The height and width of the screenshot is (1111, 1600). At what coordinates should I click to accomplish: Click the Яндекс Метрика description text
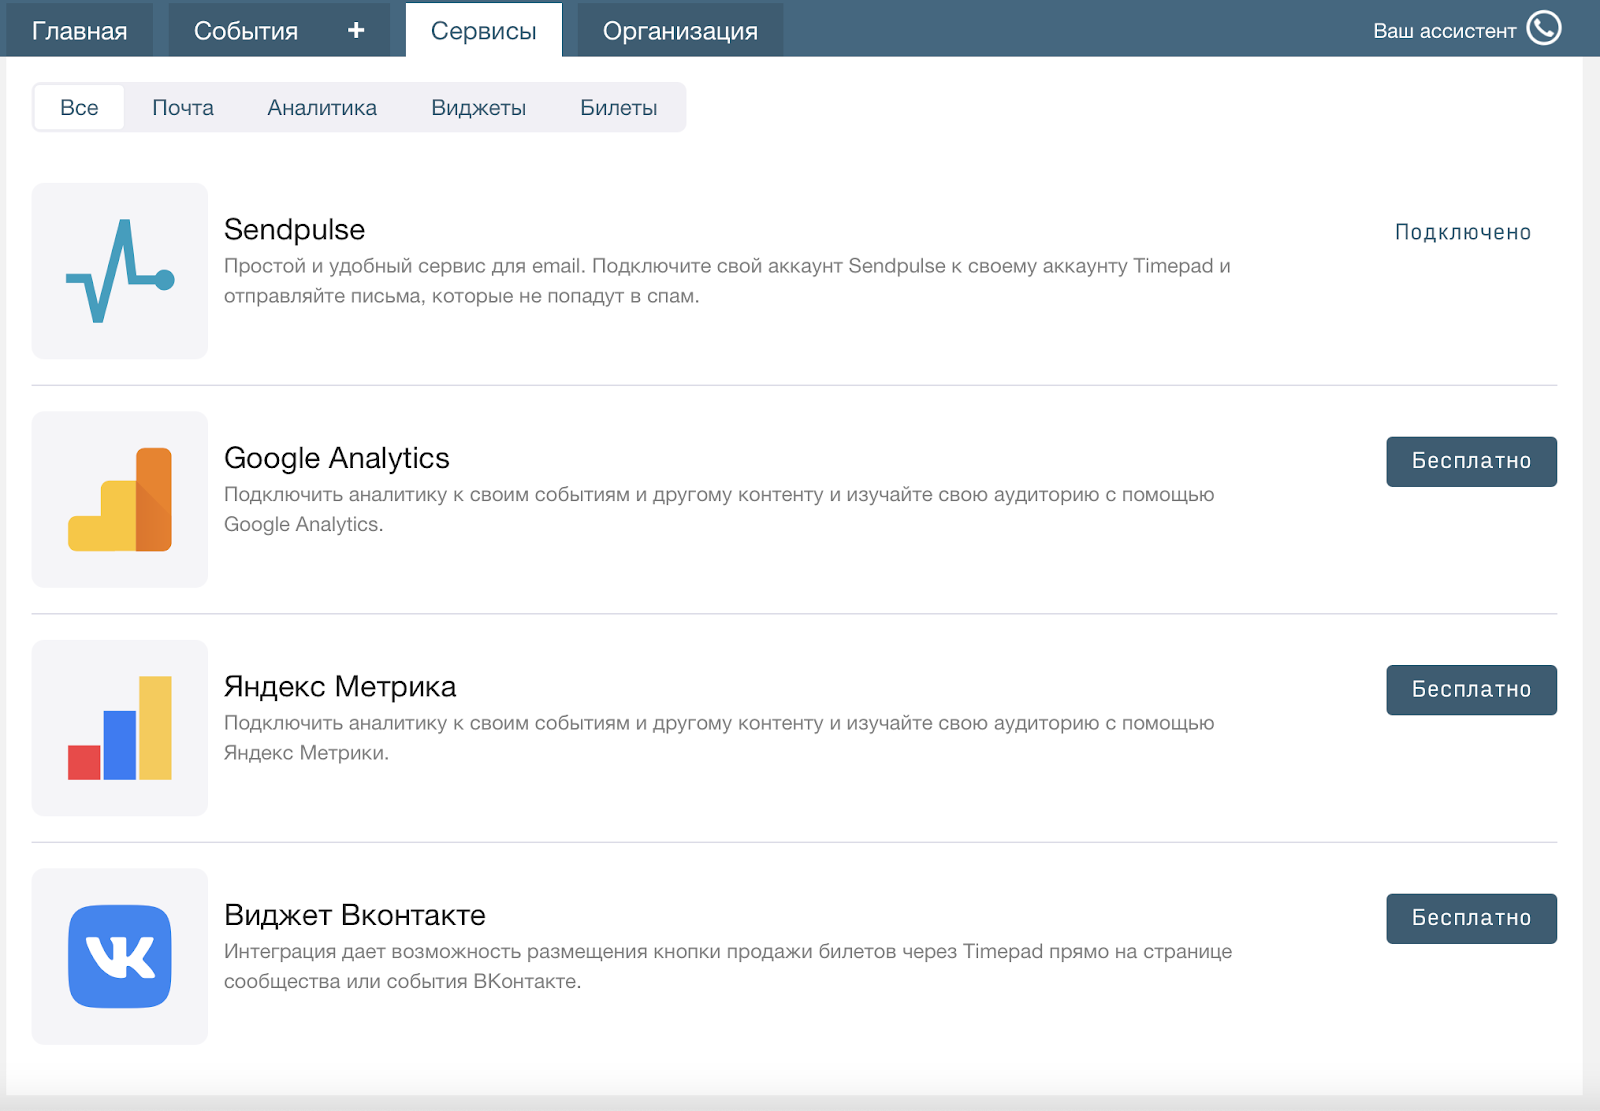point(719,738)
